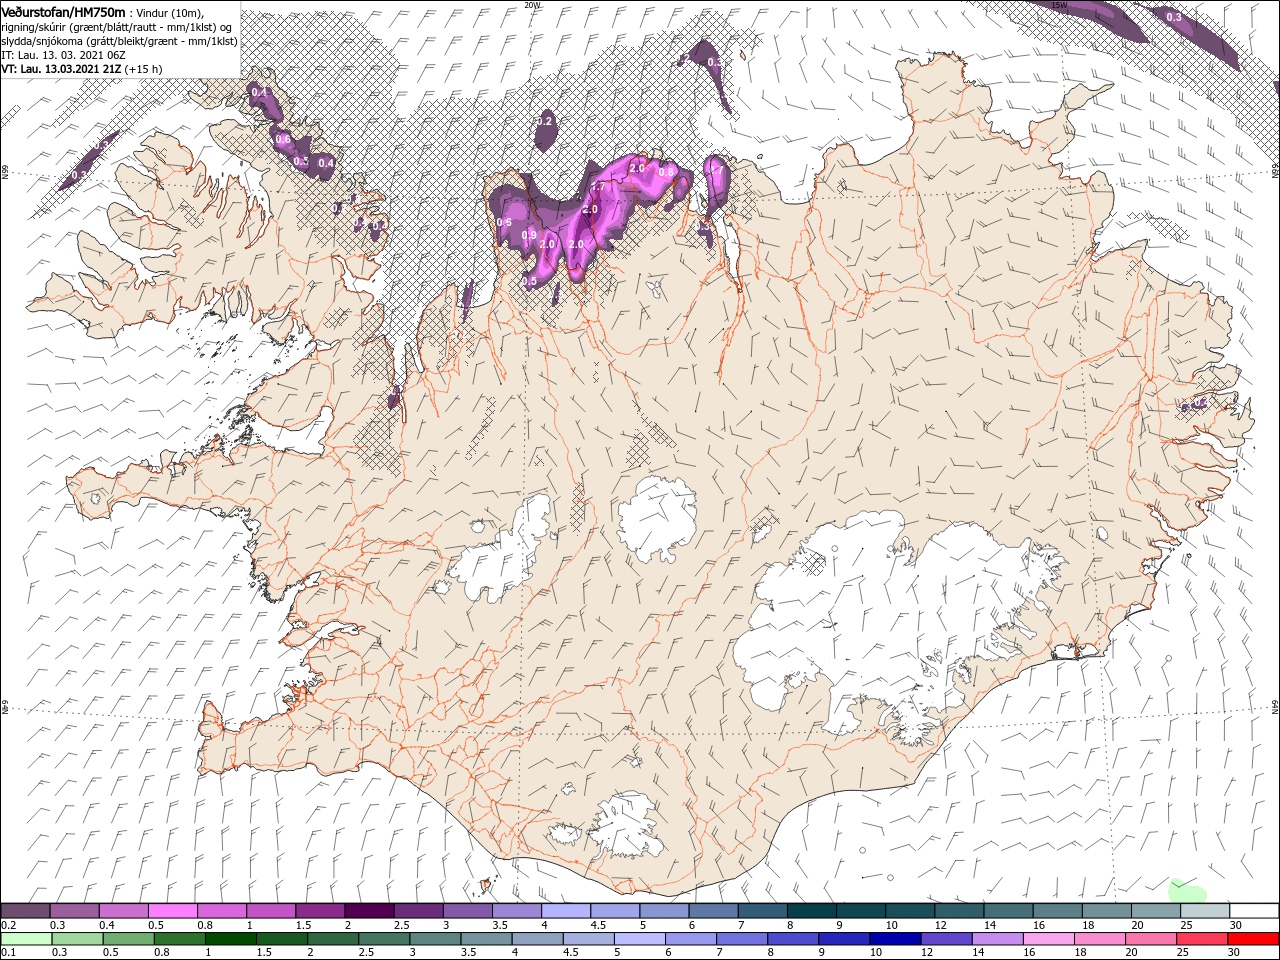The width and height of the screenshot is (1280, 960).
Task: Pick the bright pink 0.5 swatch in snow scale
Action: point(172,911)
